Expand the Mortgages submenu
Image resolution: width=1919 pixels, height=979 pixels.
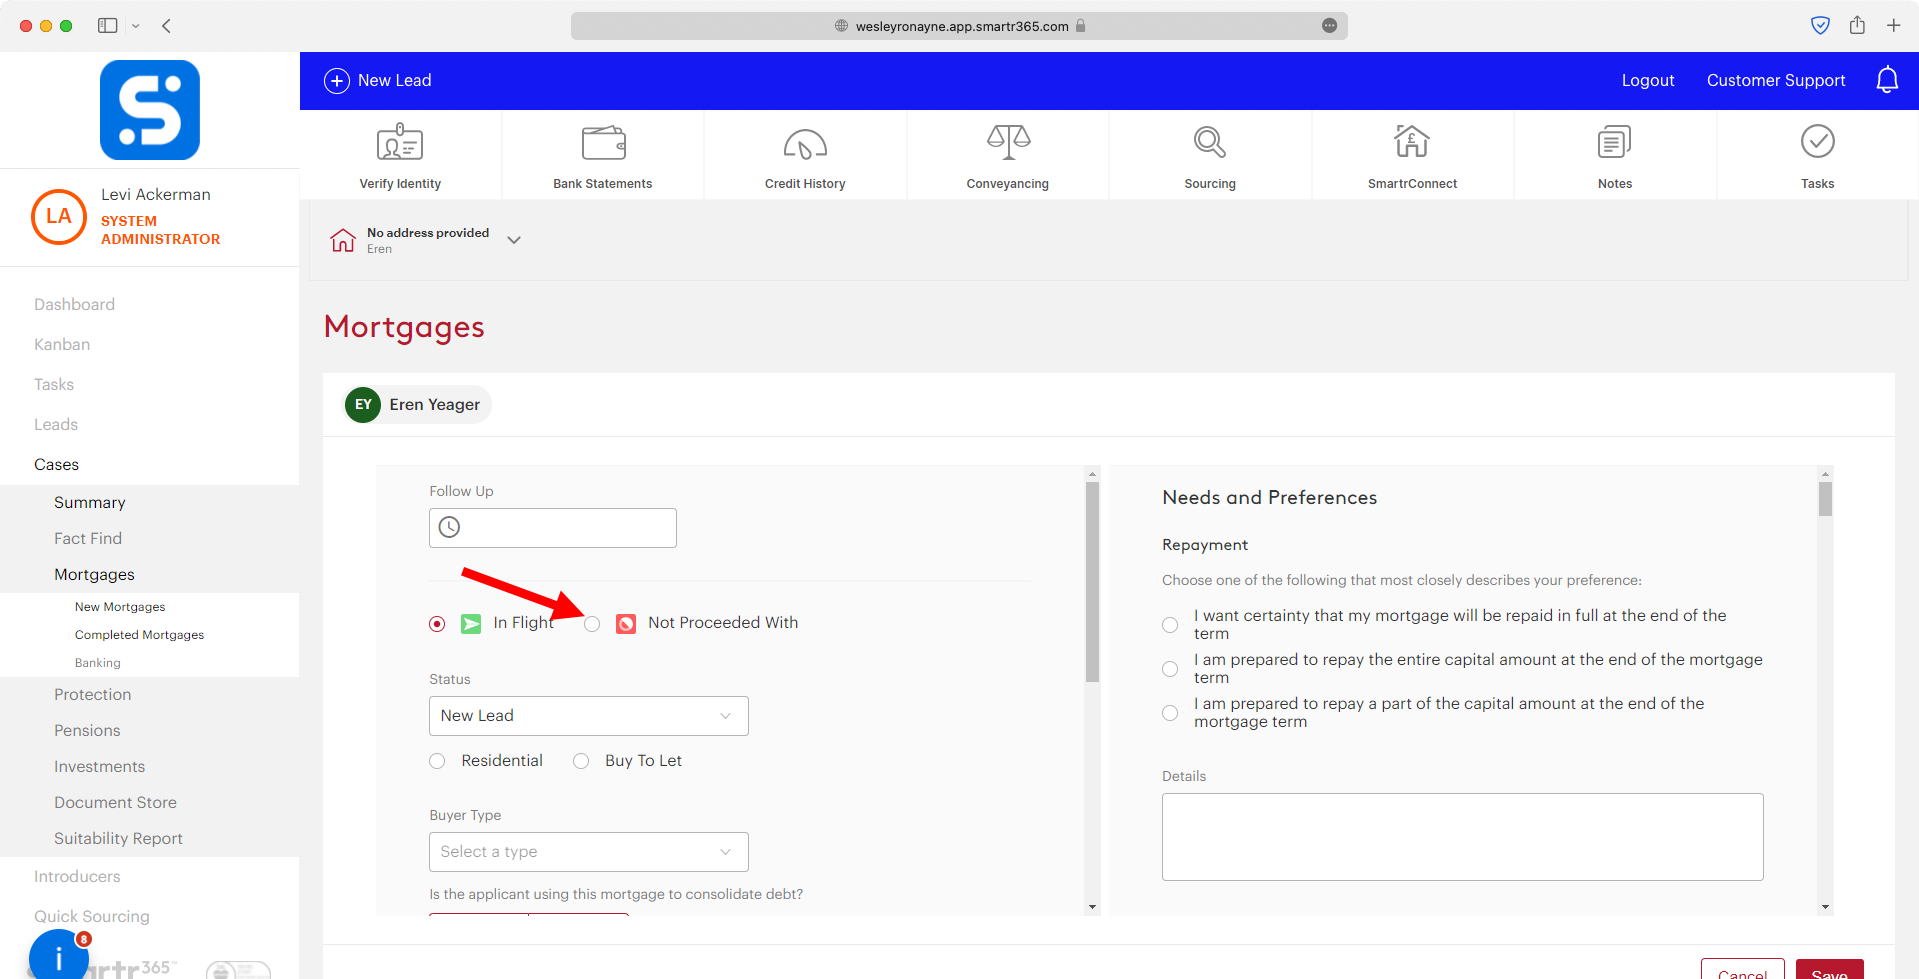[x=94, y=574]
